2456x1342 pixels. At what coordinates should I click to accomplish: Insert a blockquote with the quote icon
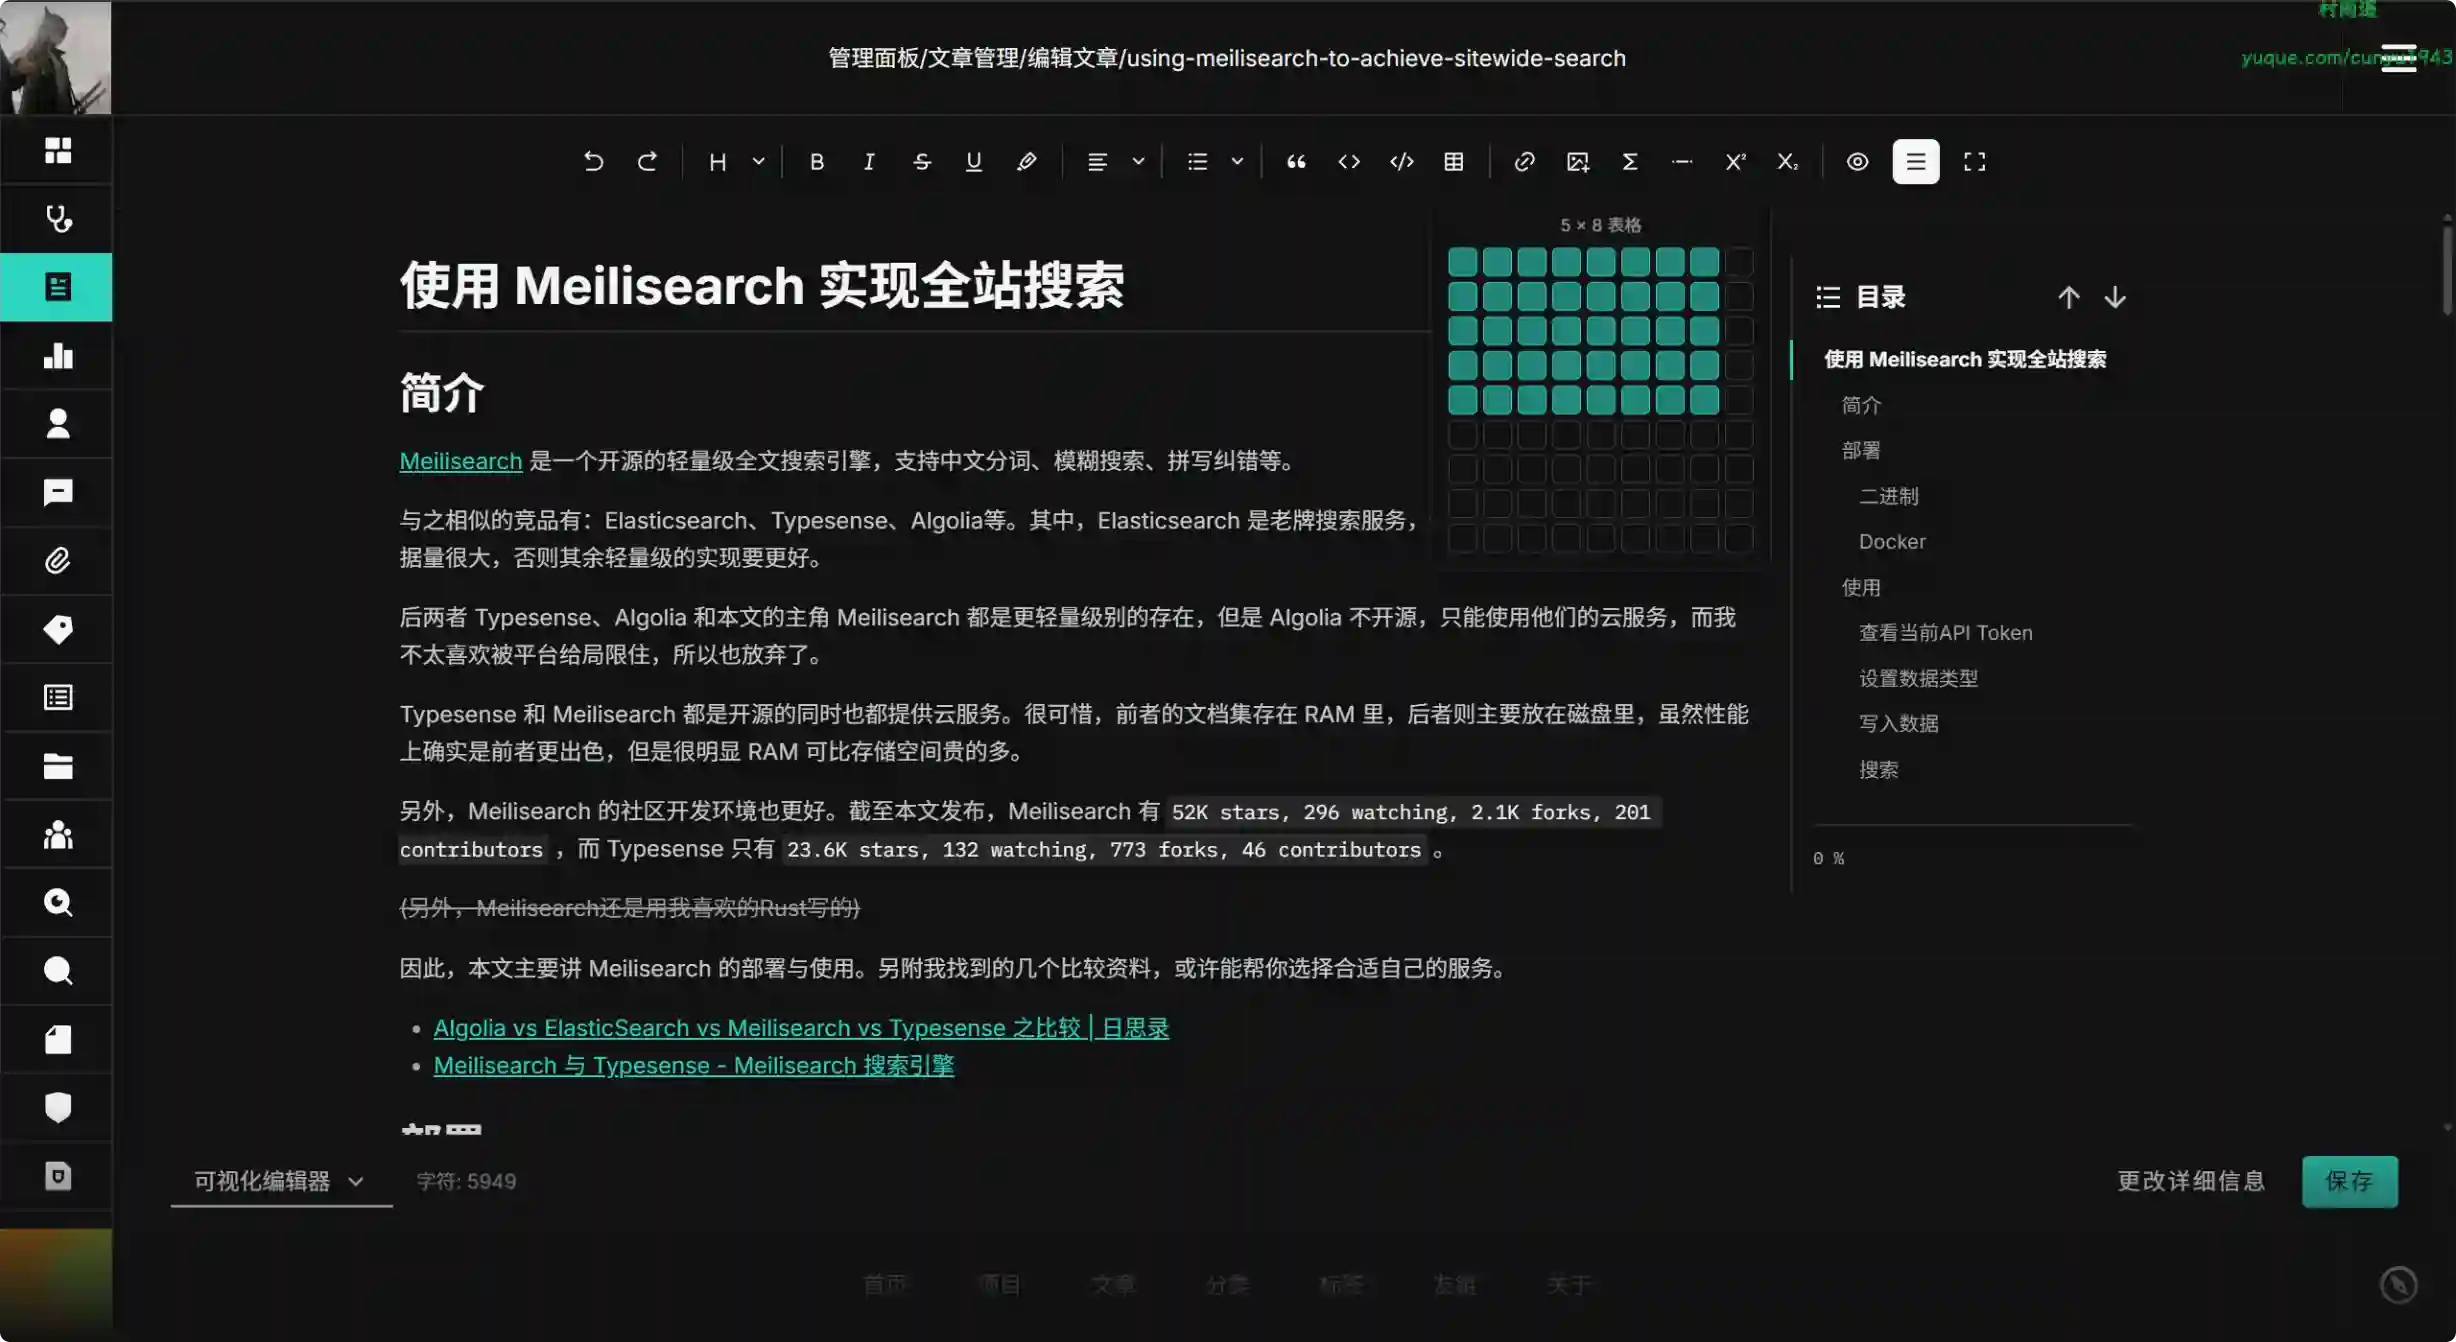[1296, 161]
